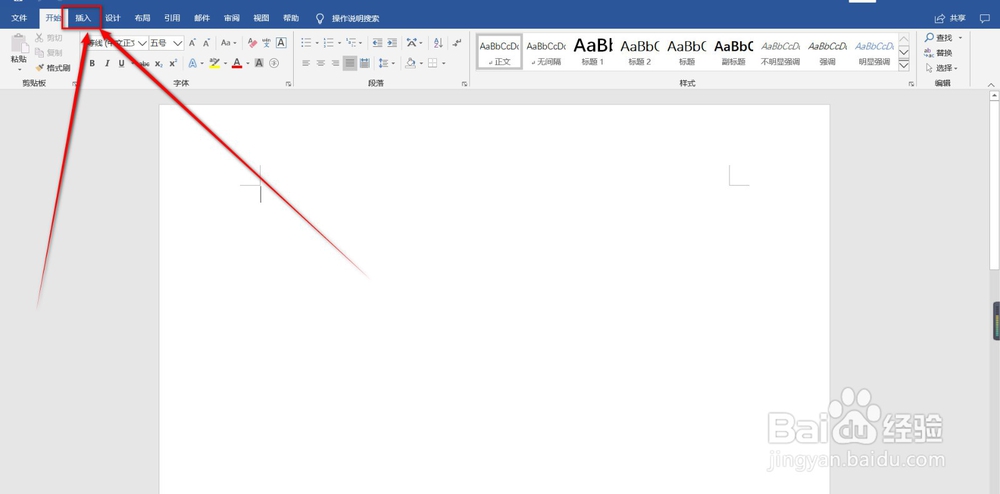The image size is (1000, 494).
Task: Center paragraph text
Action: click(x=321, y=63)
